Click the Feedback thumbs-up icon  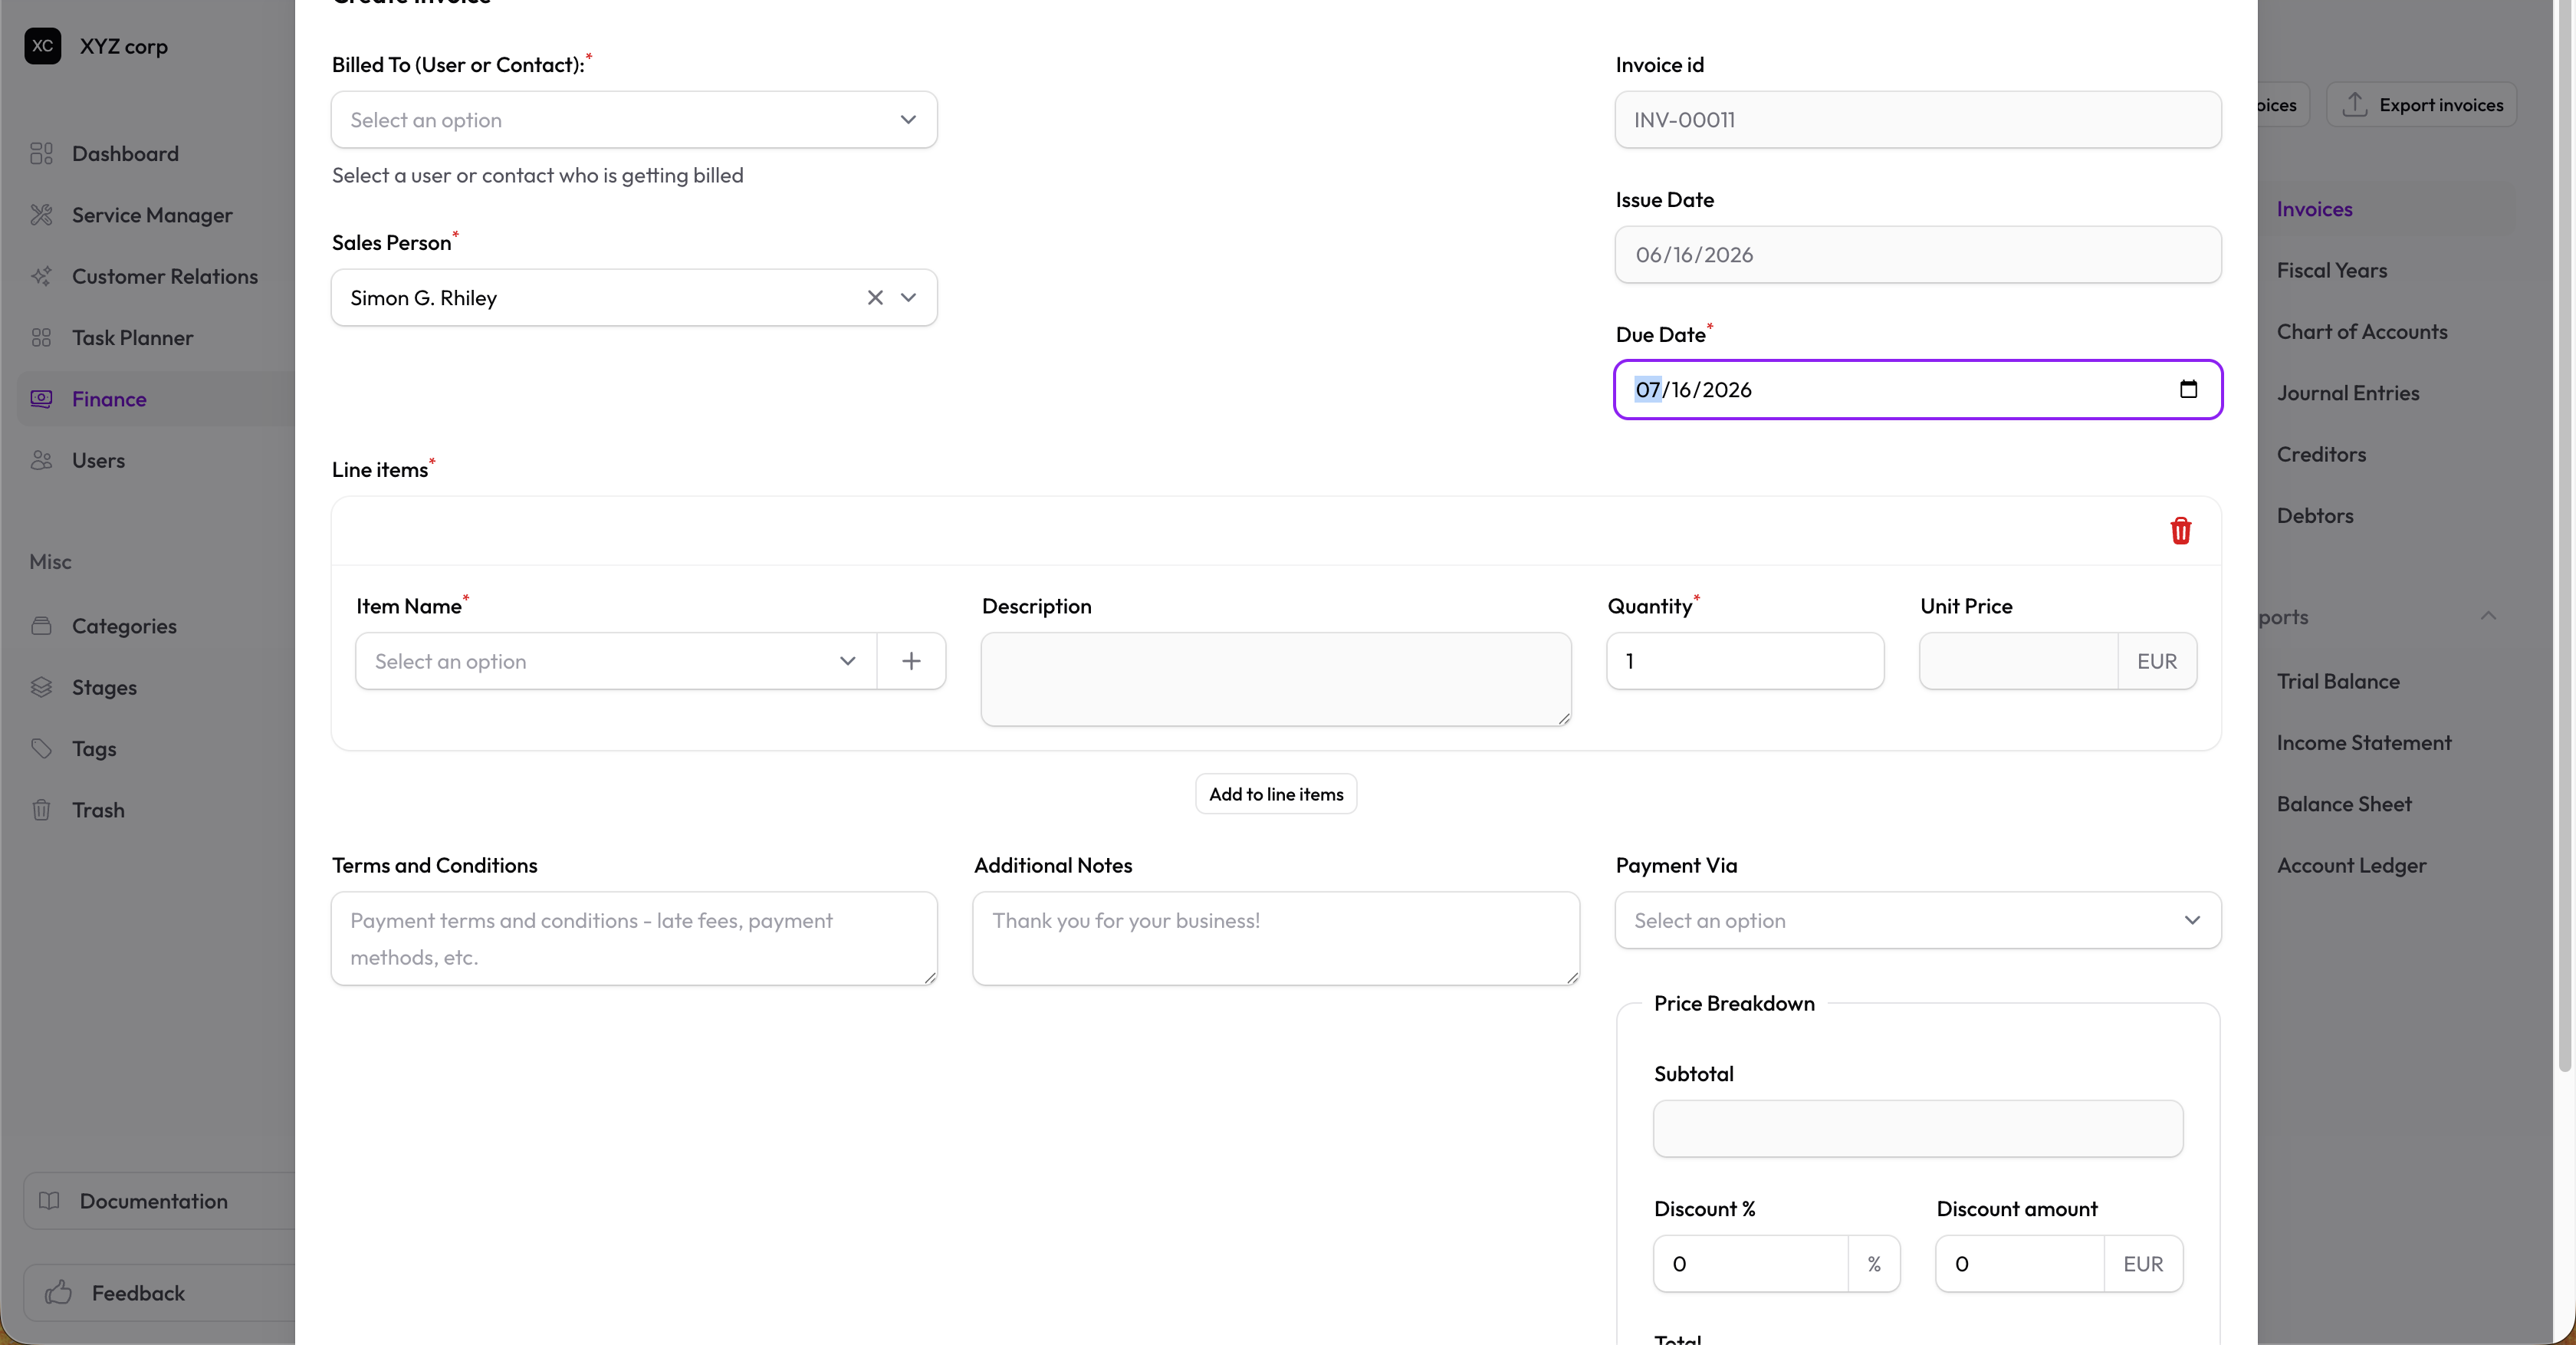[x=58, y=1292]
